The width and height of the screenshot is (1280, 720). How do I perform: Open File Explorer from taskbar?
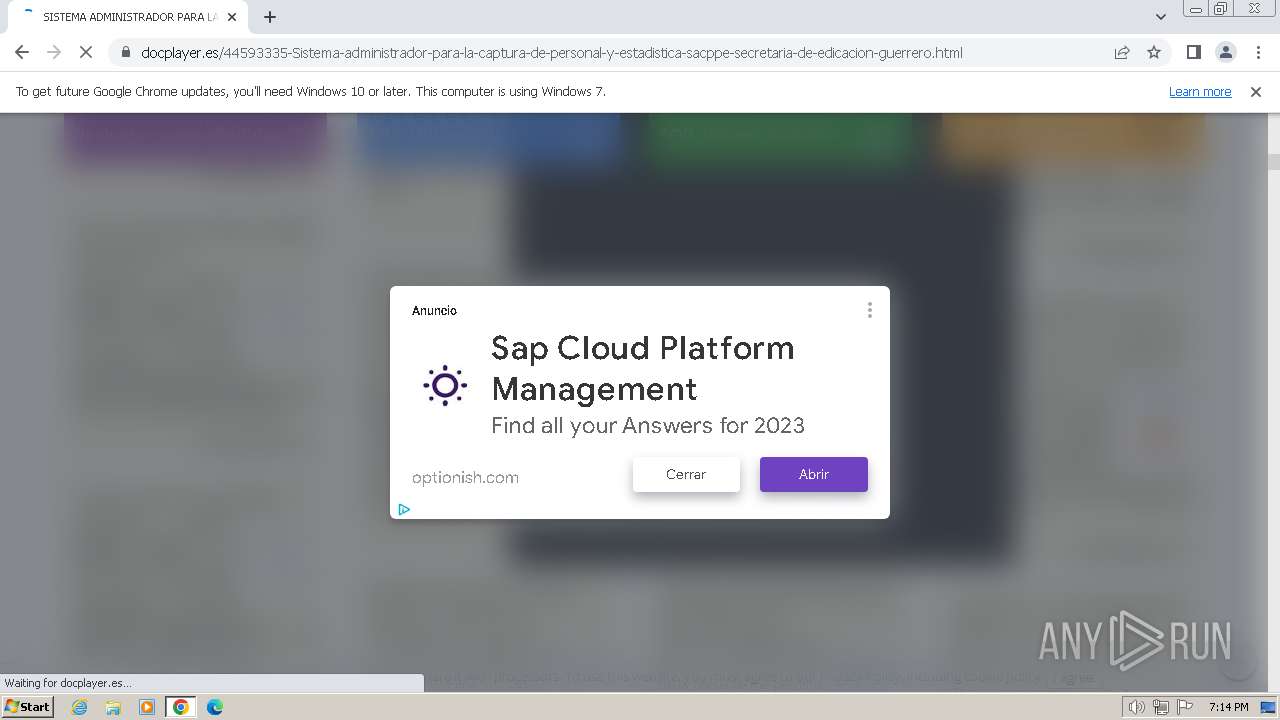(x=113, y=707)
